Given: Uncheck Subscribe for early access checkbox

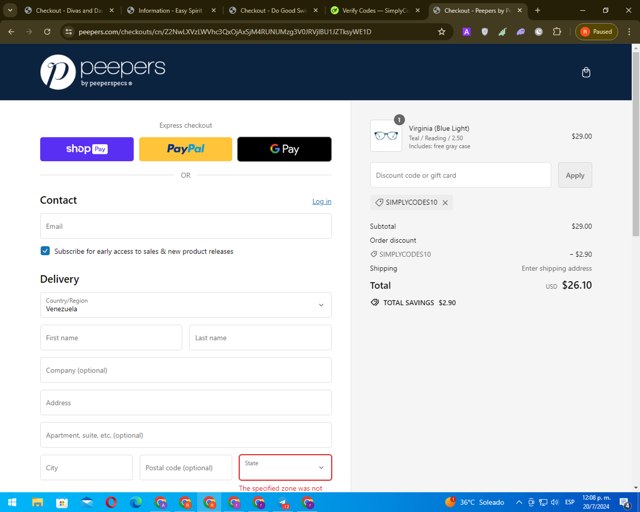Looking at the screenshot, I should (45, 251).
